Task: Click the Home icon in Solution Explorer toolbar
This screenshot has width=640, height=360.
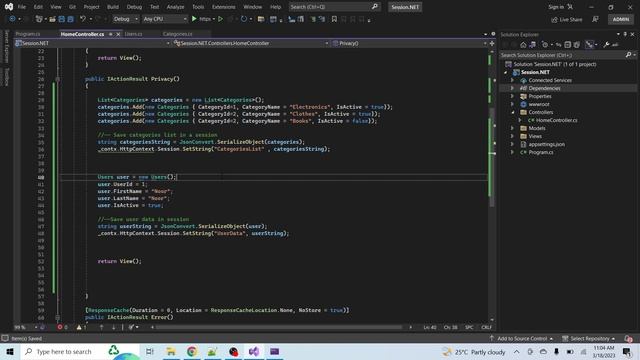Action: (523, 45)
